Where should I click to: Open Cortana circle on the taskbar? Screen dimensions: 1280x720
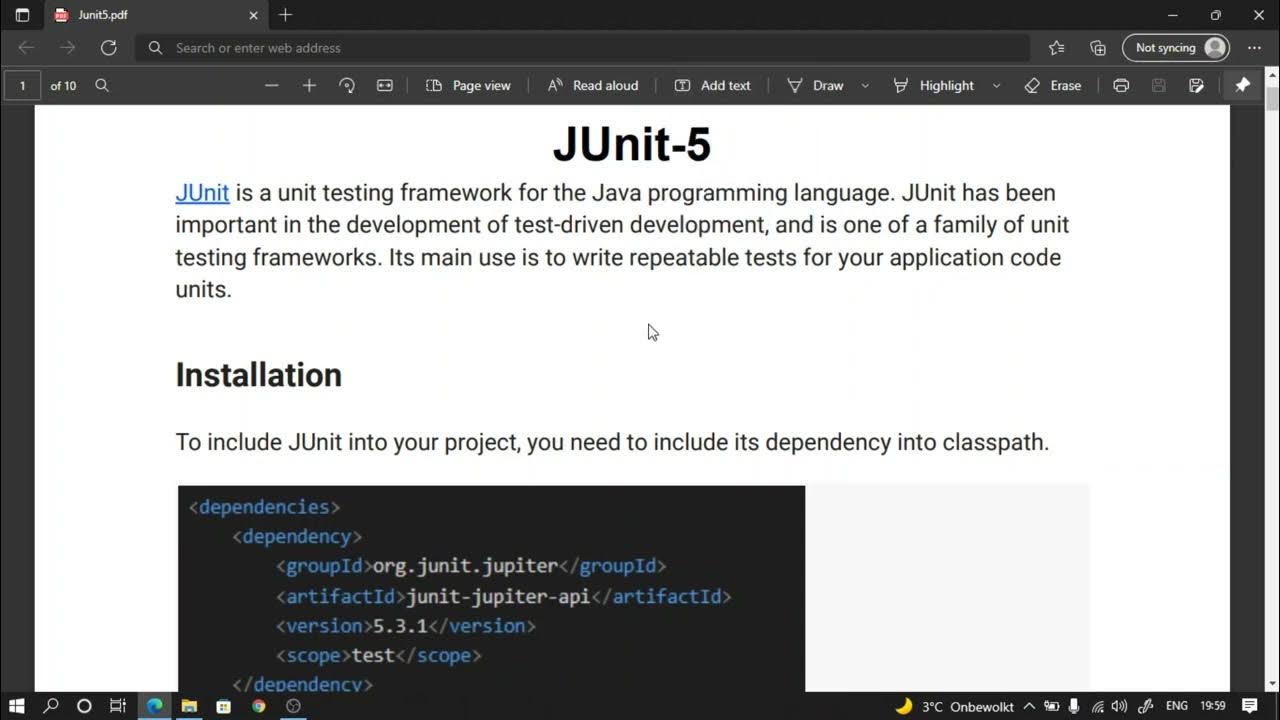tap(84, 706)
